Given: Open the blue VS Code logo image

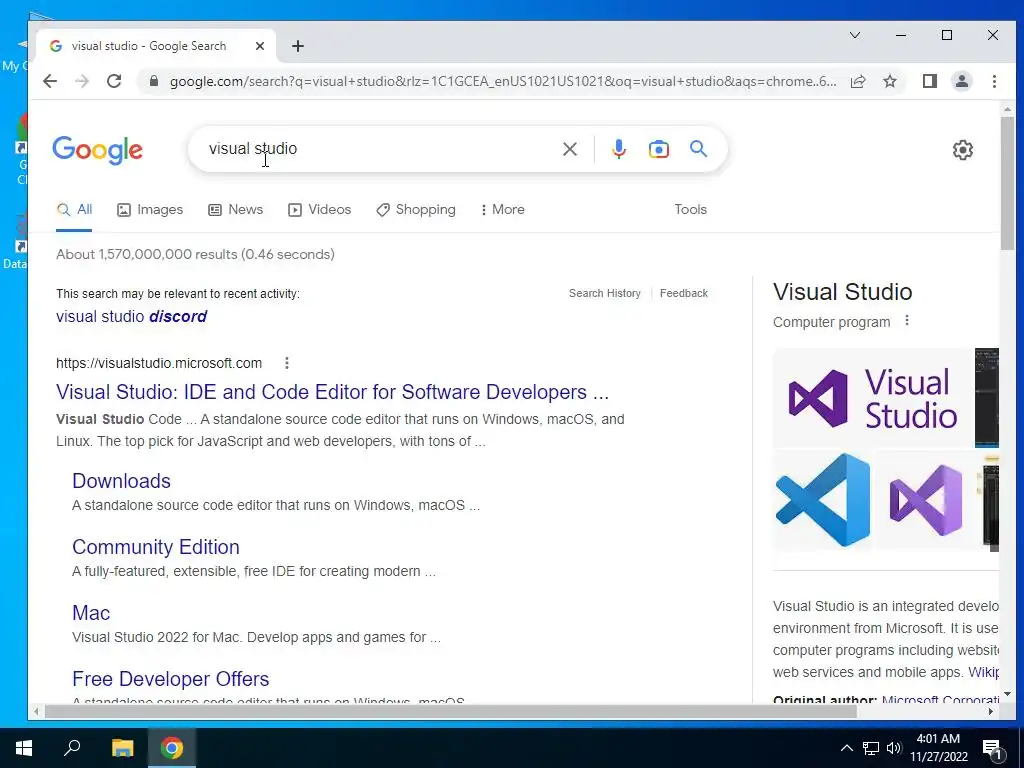Looking at the screenshot, I should pyautogui.click(x=823, y=500).
